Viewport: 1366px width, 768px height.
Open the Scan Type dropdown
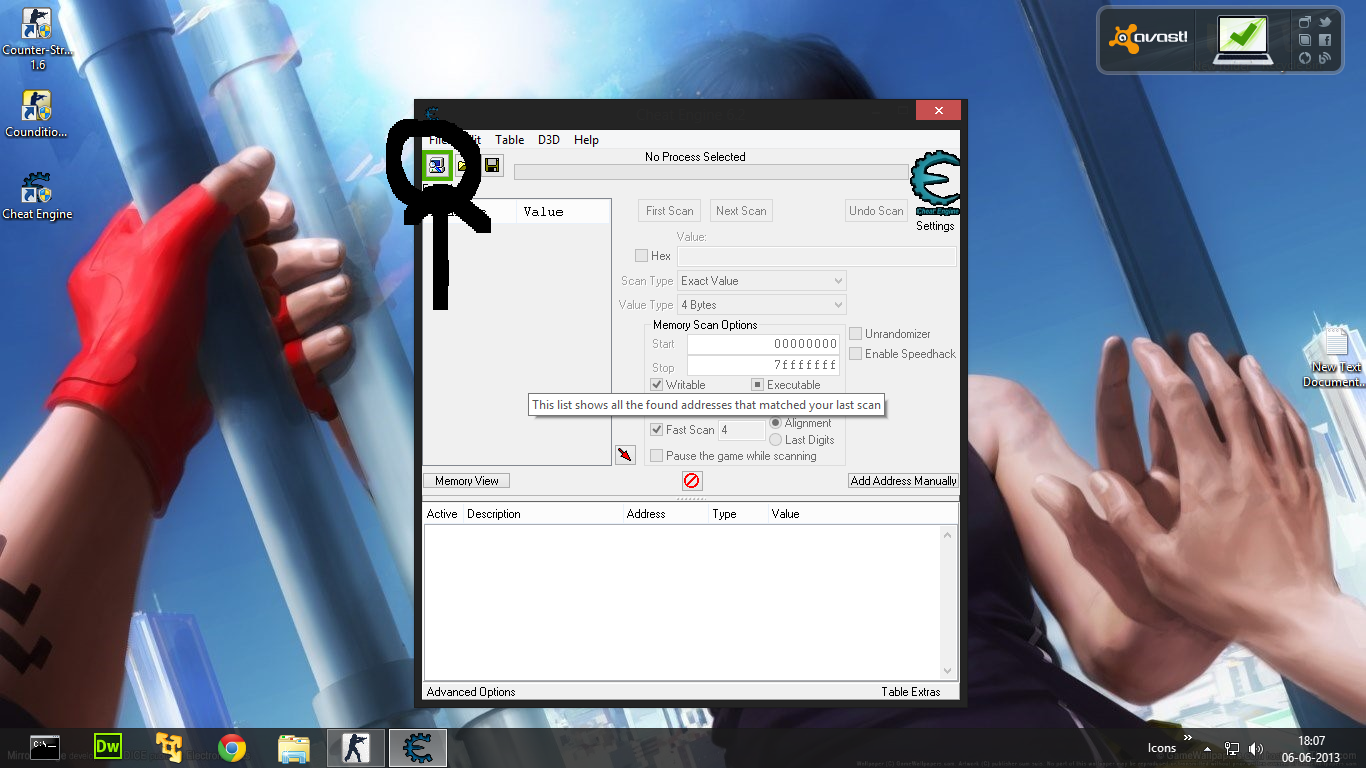pos(762,281)
